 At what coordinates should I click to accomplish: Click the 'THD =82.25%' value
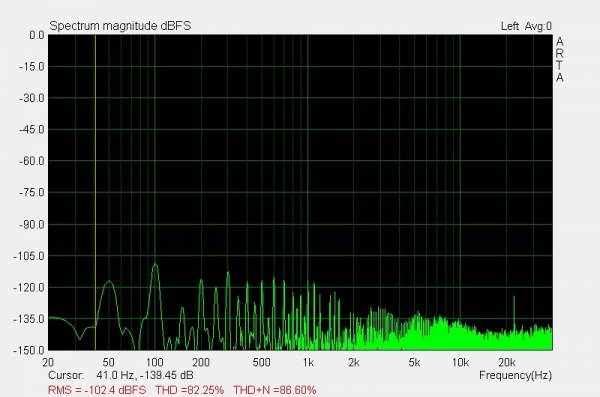pos(189,390)
